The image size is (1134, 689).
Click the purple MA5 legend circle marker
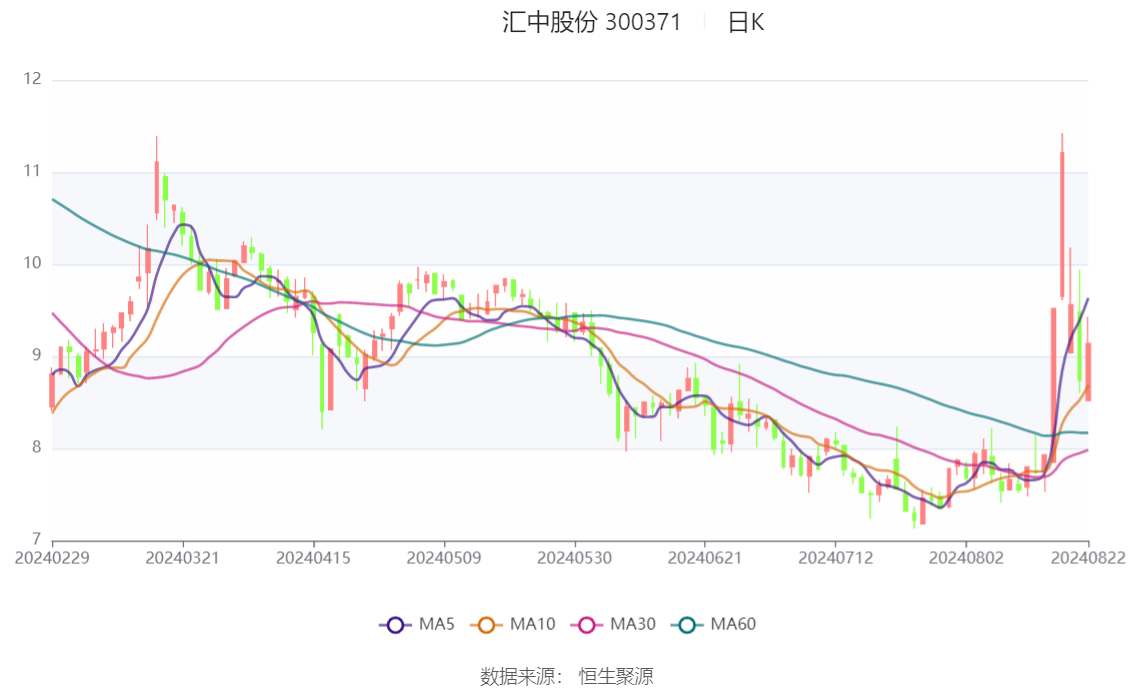point(395,625)
